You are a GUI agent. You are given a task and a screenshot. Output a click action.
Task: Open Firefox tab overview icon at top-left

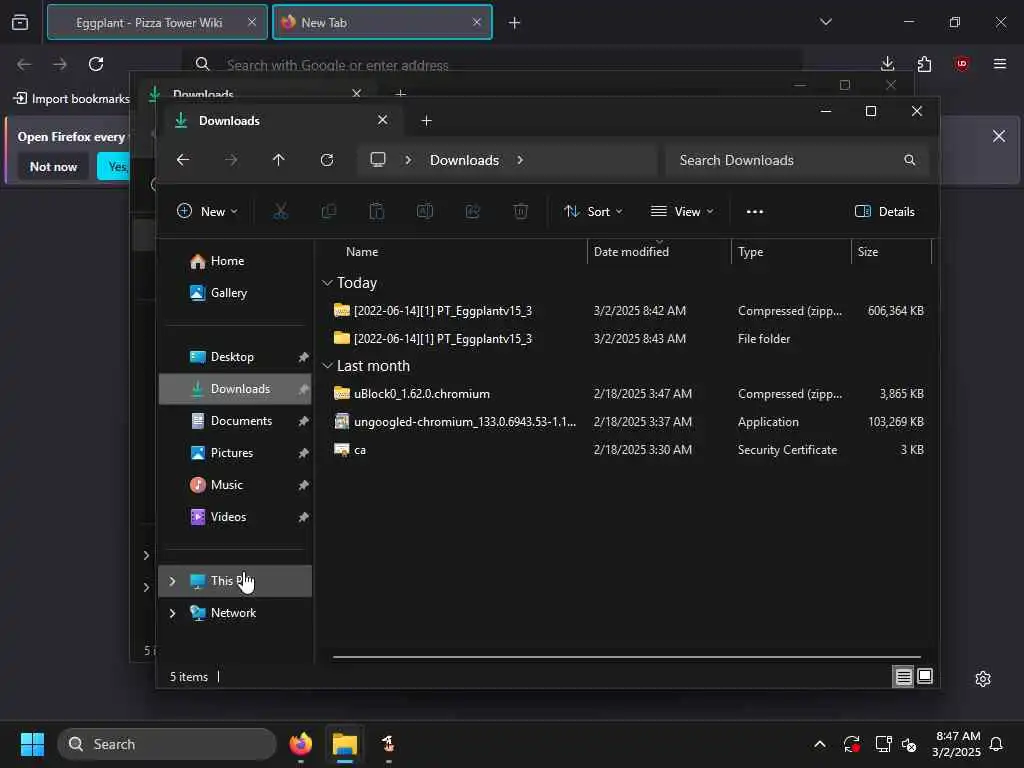click(20, 23)
